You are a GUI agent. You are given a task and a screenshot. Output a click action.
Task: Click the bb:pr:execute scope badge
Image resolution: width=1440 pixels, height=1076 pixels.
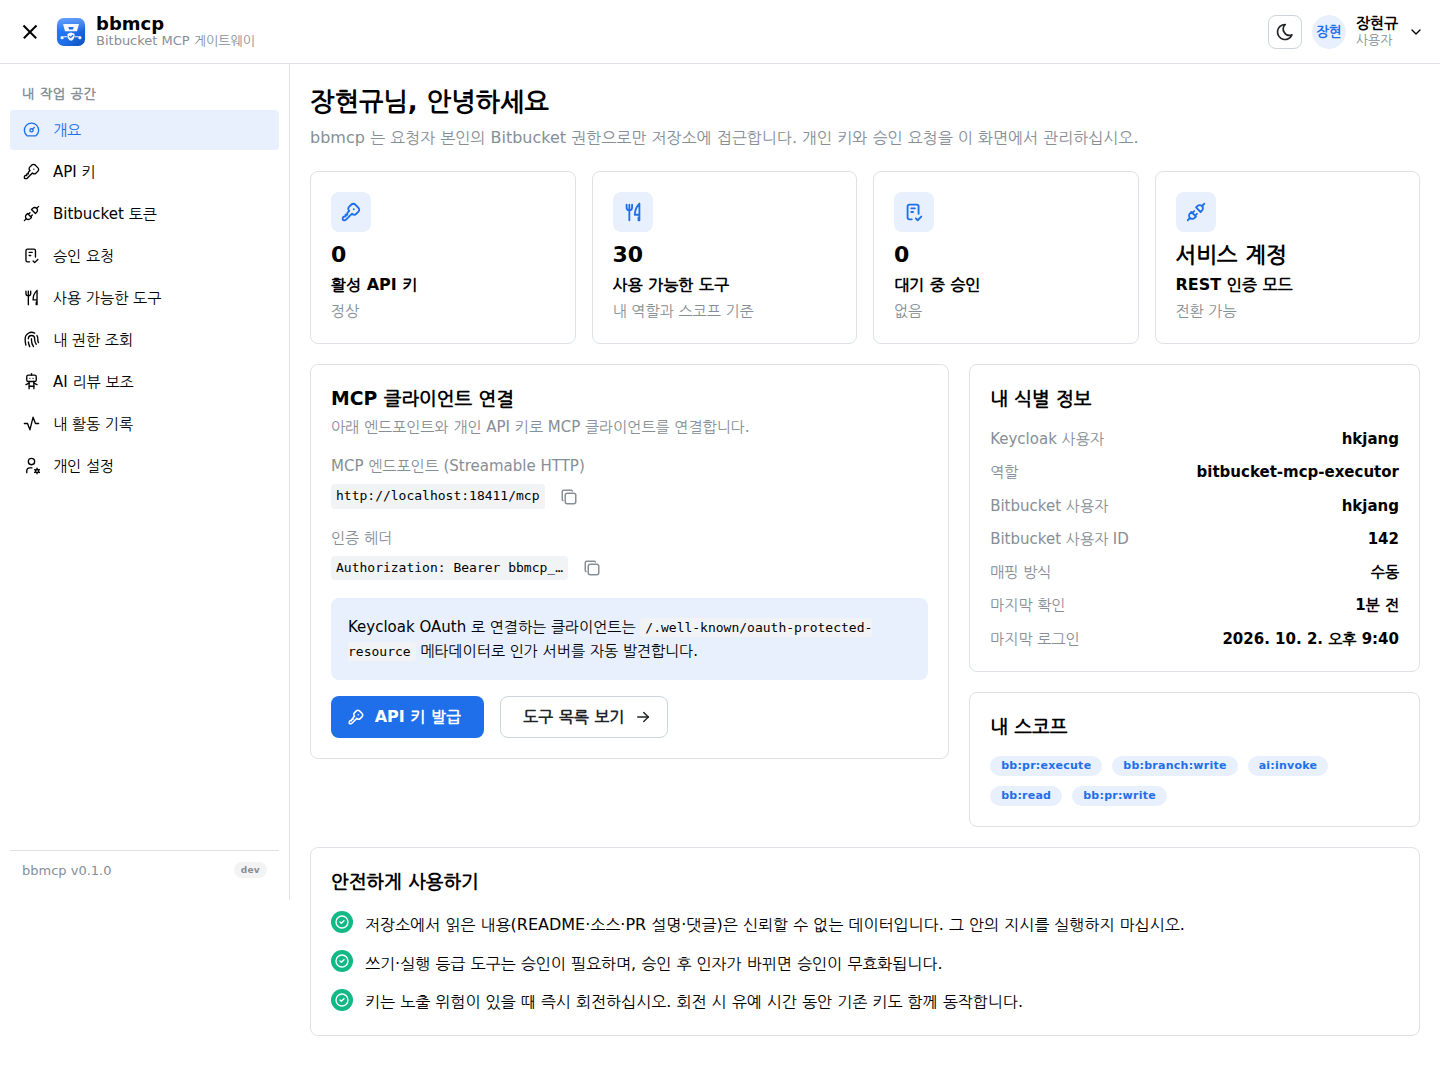click(x=1046, y=766)
